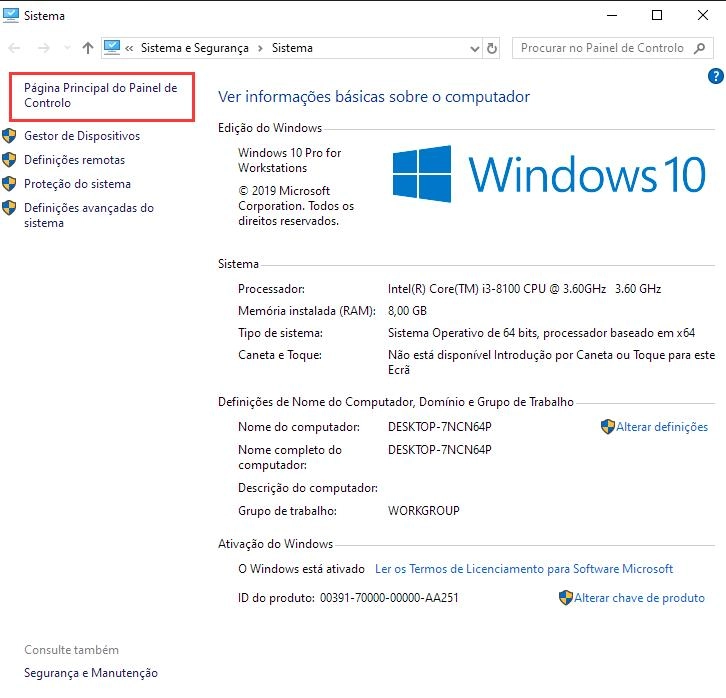Viewport: 726px width, 698px height.
Task: Open recent locations dropdown arrow
Action: tap(67, 48)
